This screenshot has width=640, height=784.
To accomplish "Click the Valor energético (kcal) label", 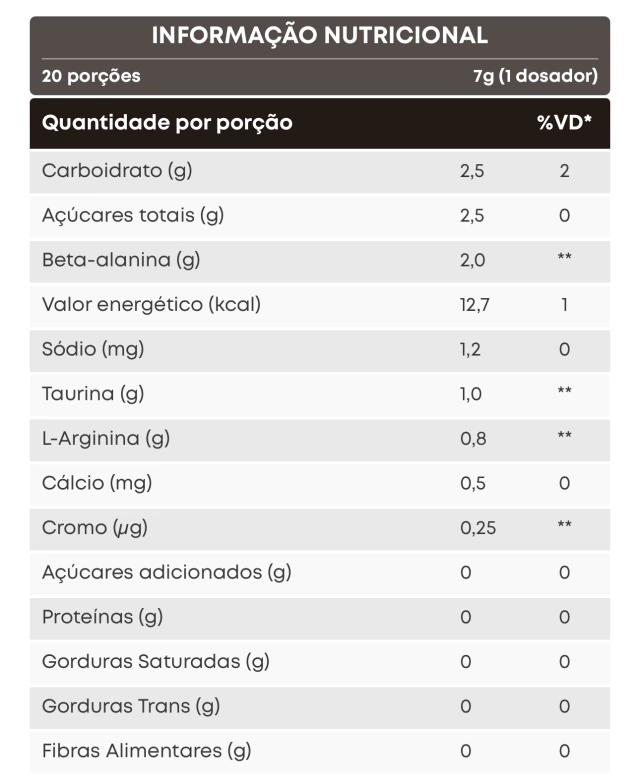I will 151,305.
